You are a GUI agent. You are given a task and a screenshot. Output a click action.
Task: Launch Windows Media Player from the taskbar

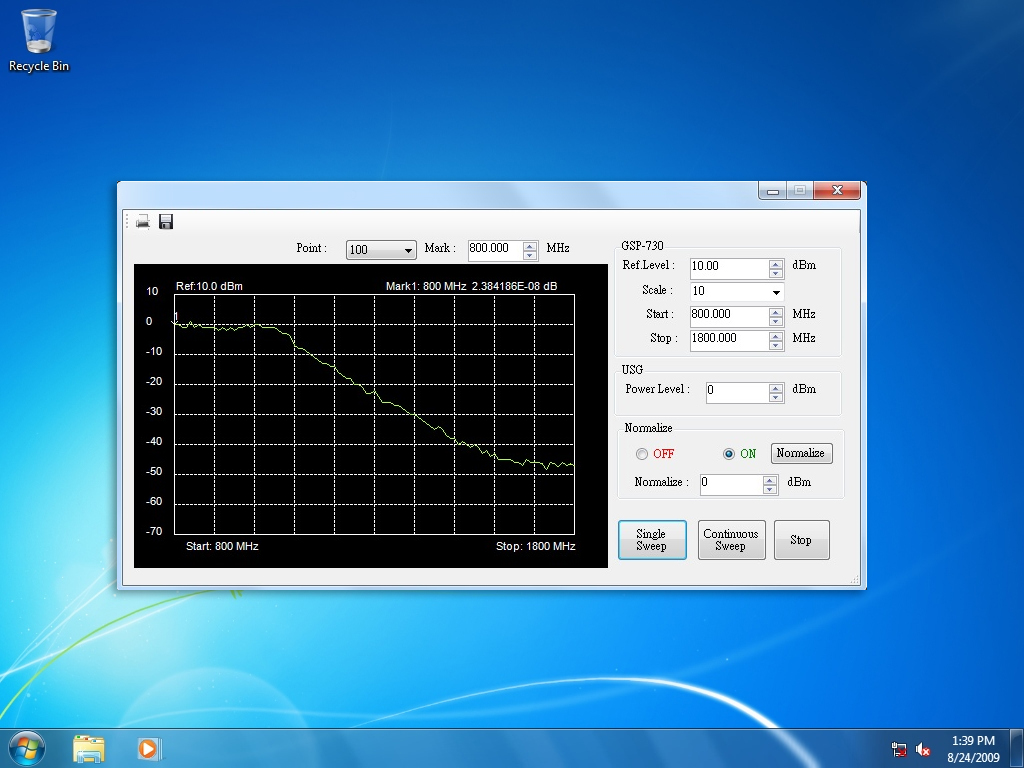(x=149, y=747)
